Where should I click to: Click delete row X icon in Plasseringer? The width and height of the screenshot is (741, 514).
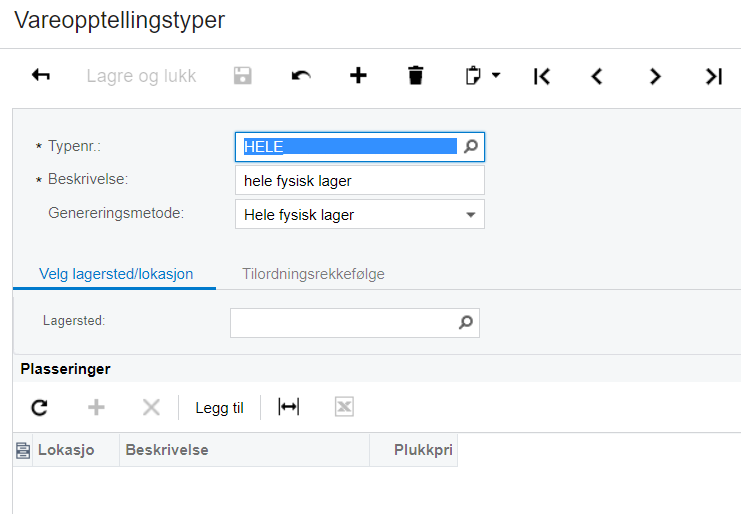point(151,407)
